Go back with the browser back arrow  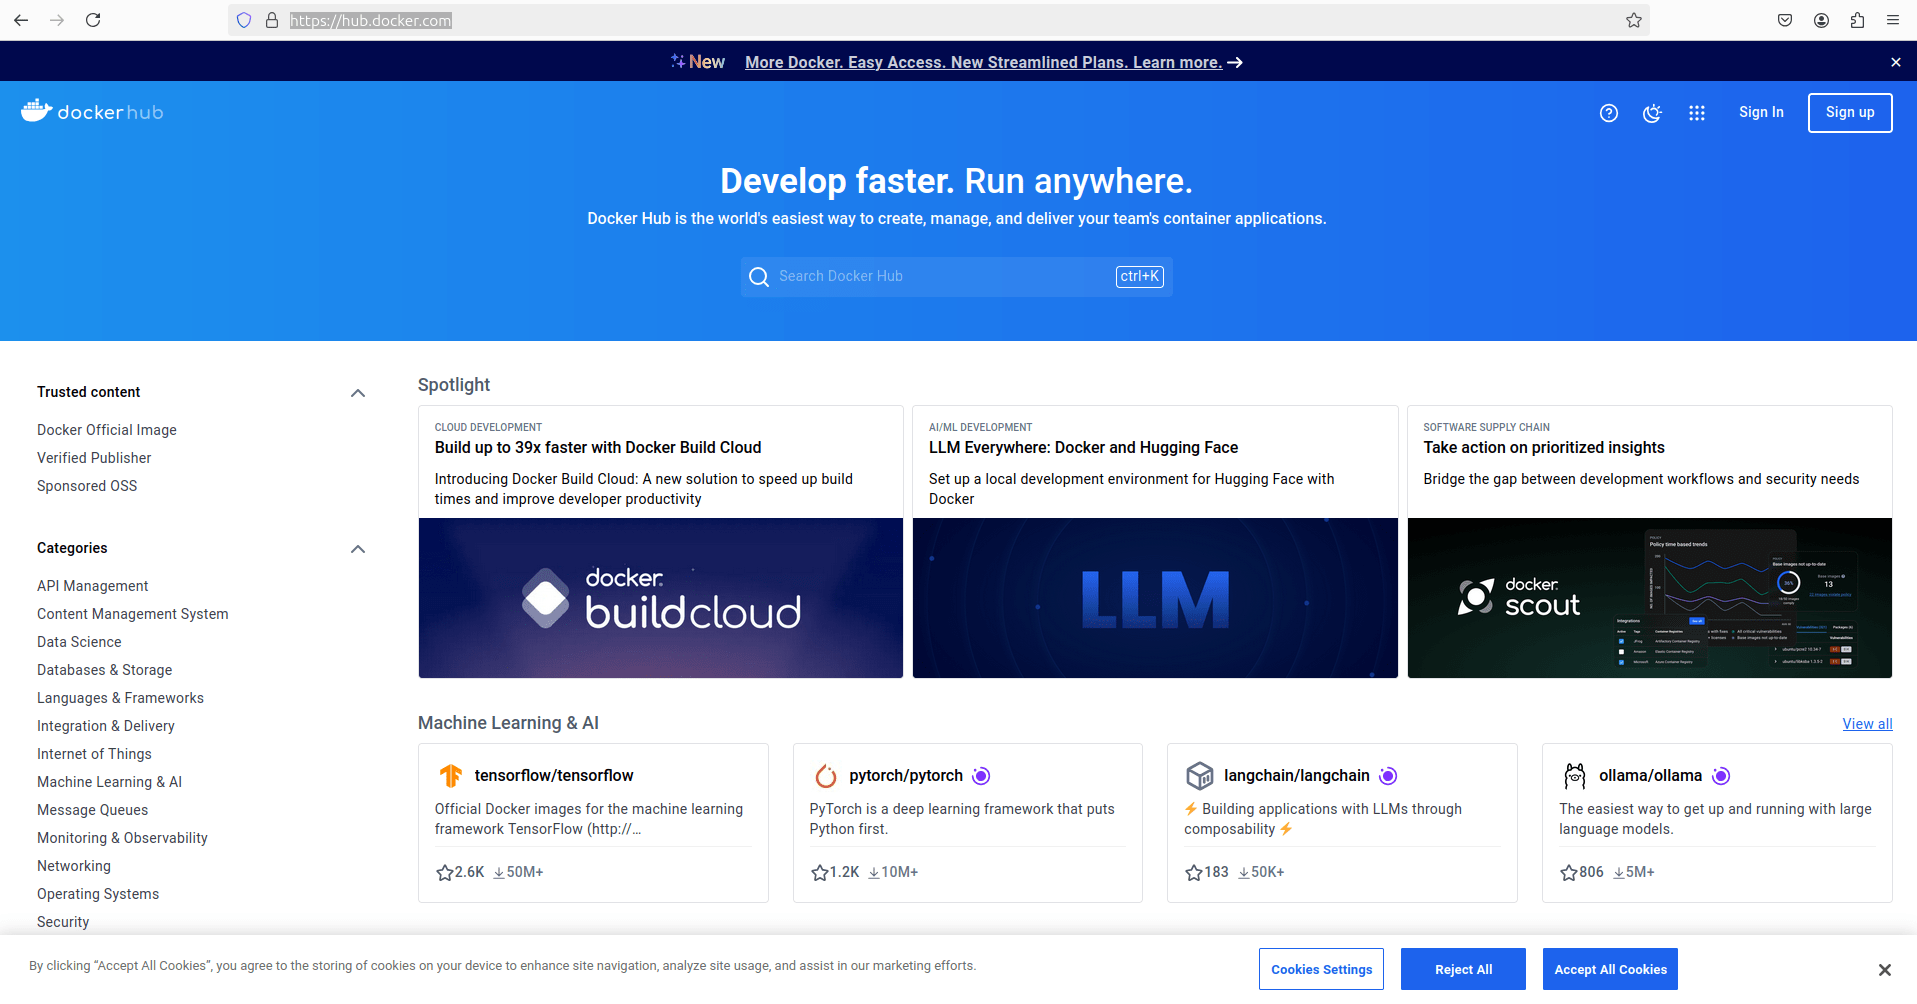coord(21,20)
